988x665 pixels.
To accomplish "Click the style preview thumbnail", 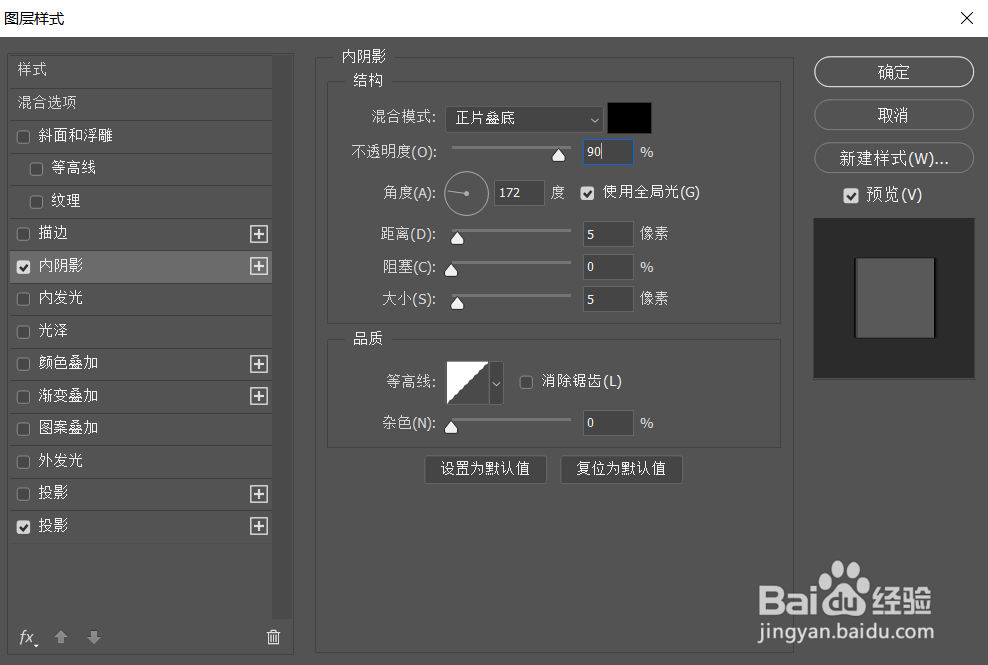I will pyautogui.click(x=893, y=298).
